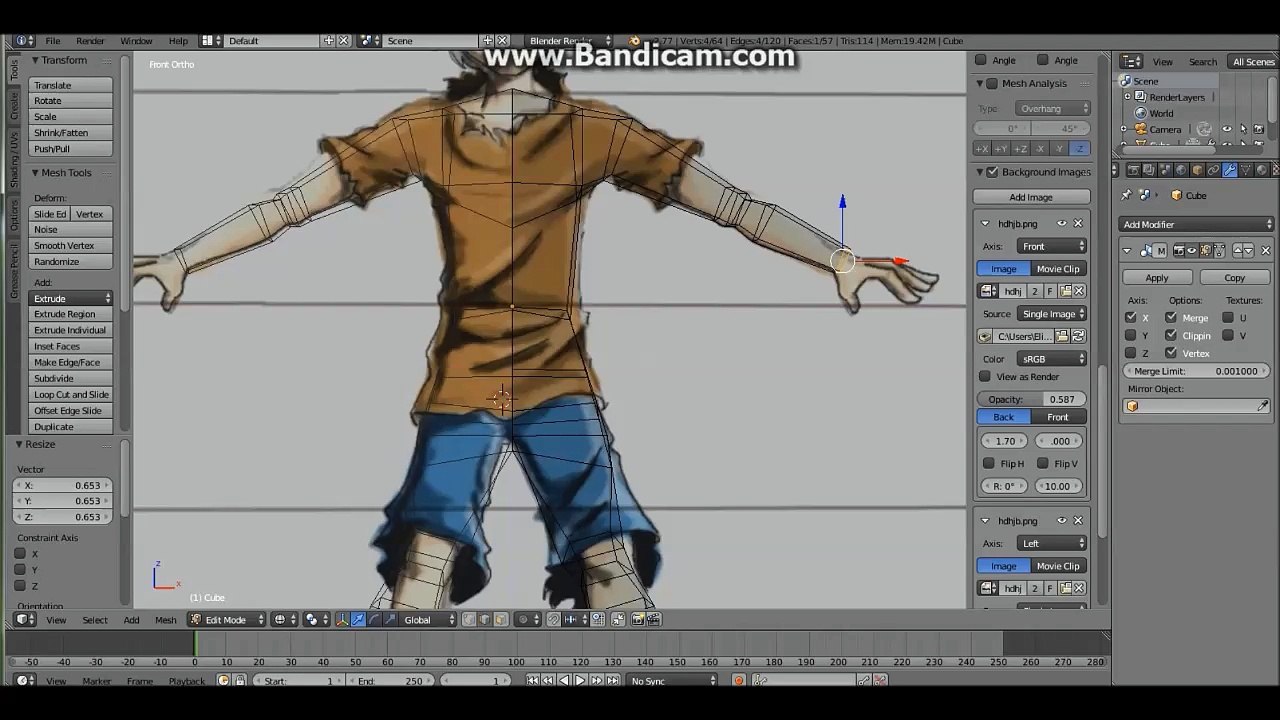Screen dimensions: 1280x720
Task: Click the record keyframe button
Action: [x=739, y=681]
